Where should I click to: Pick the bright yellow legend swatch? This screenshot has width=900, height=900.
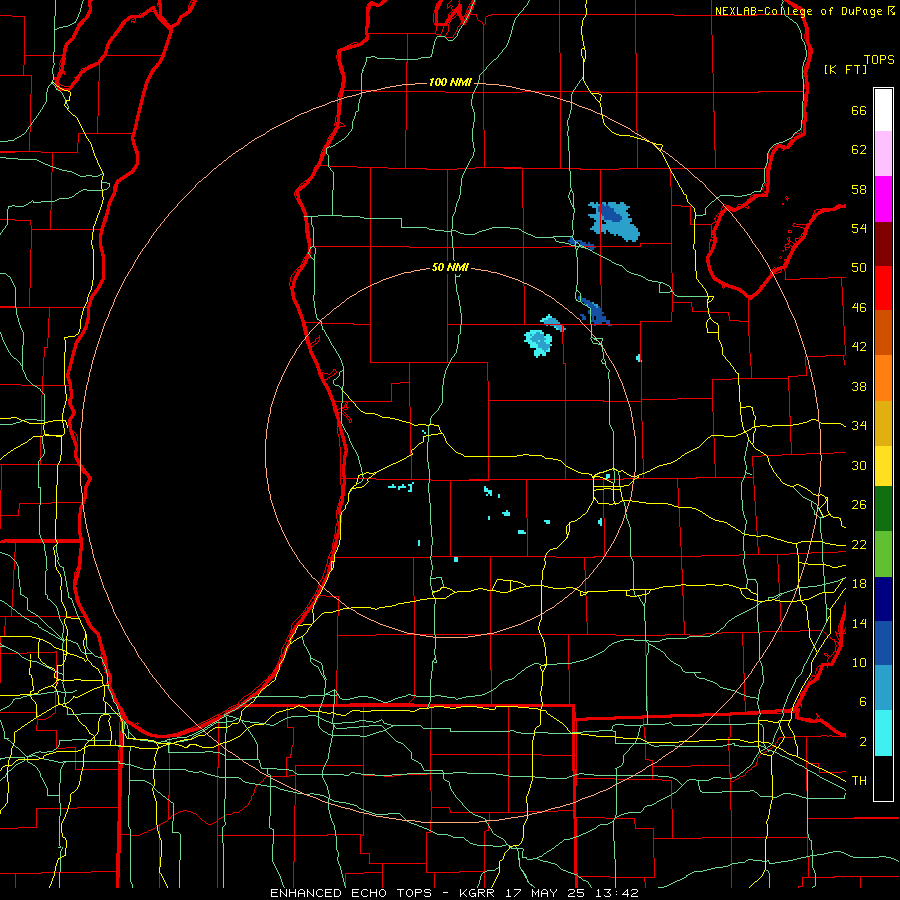(x=883, y=465)
